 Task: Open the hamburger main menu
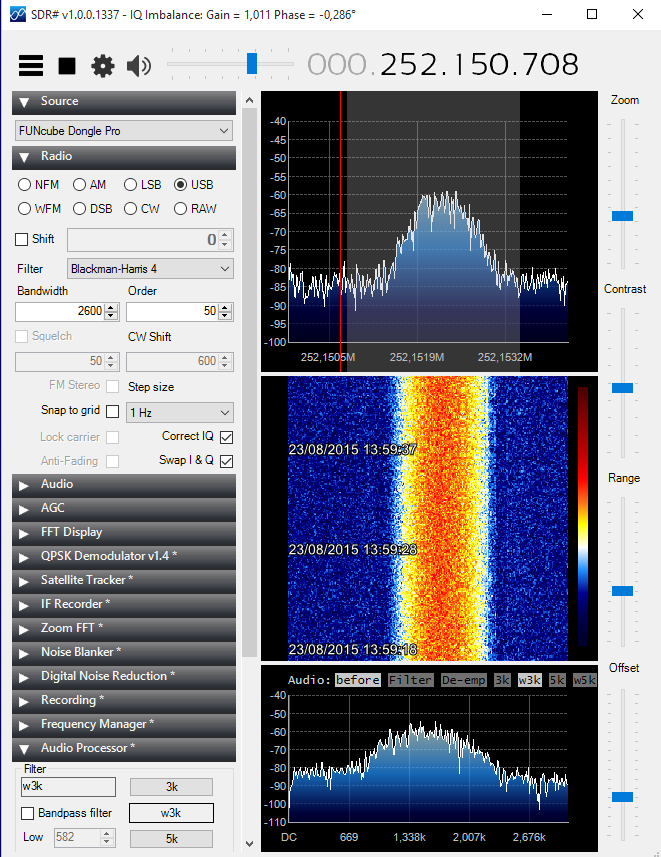[x=31, y=66]
